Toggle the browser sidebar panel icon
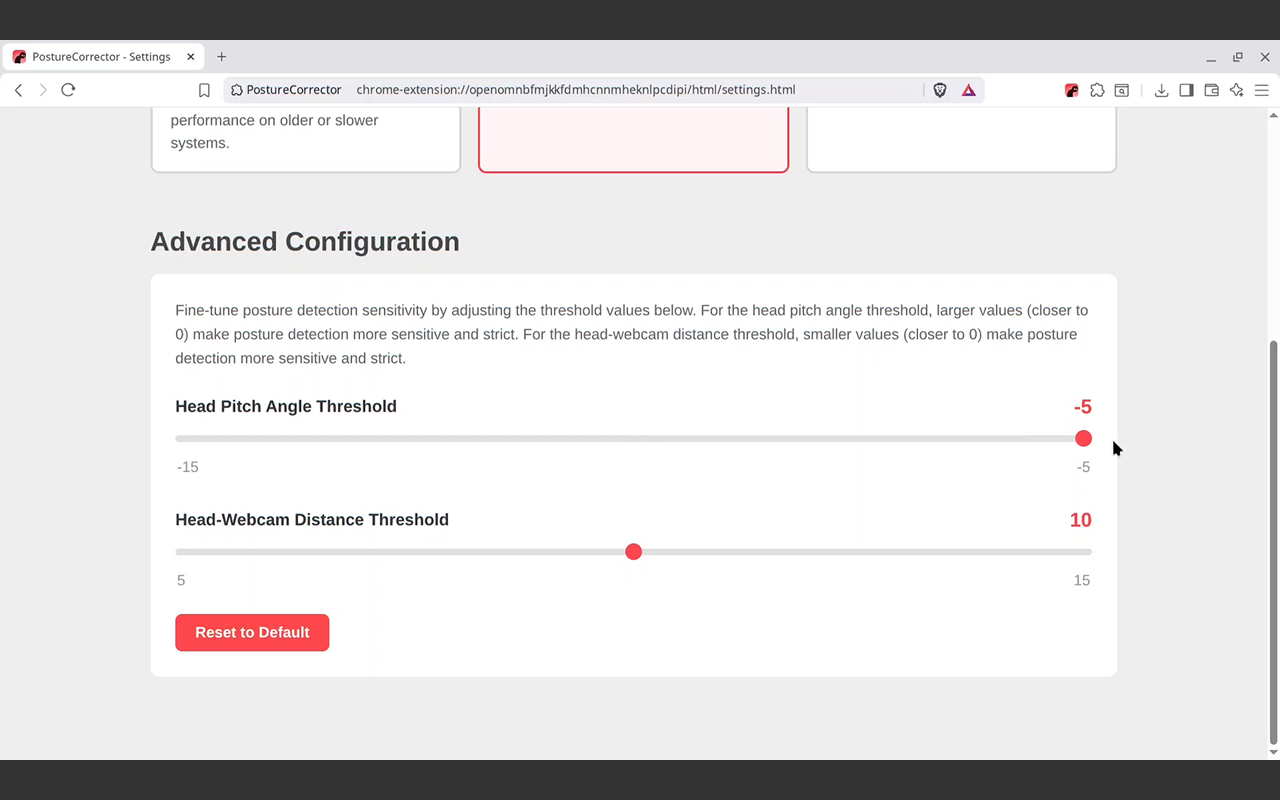 [x=1186, y=90]
